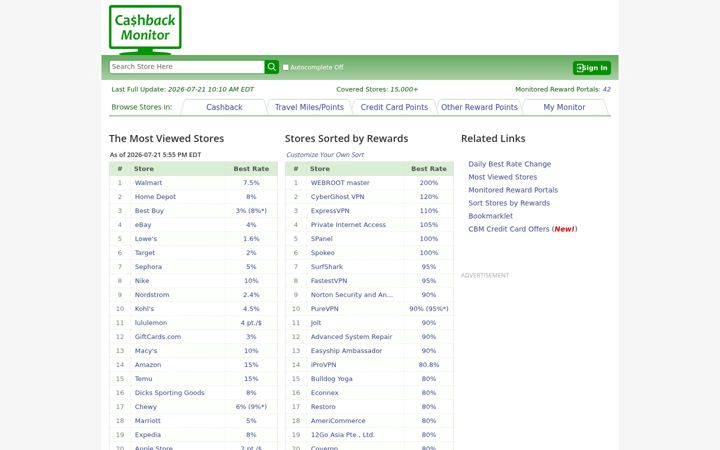720x450 pixels.
Task: Click the Nike store link
Action: (142, 281)
